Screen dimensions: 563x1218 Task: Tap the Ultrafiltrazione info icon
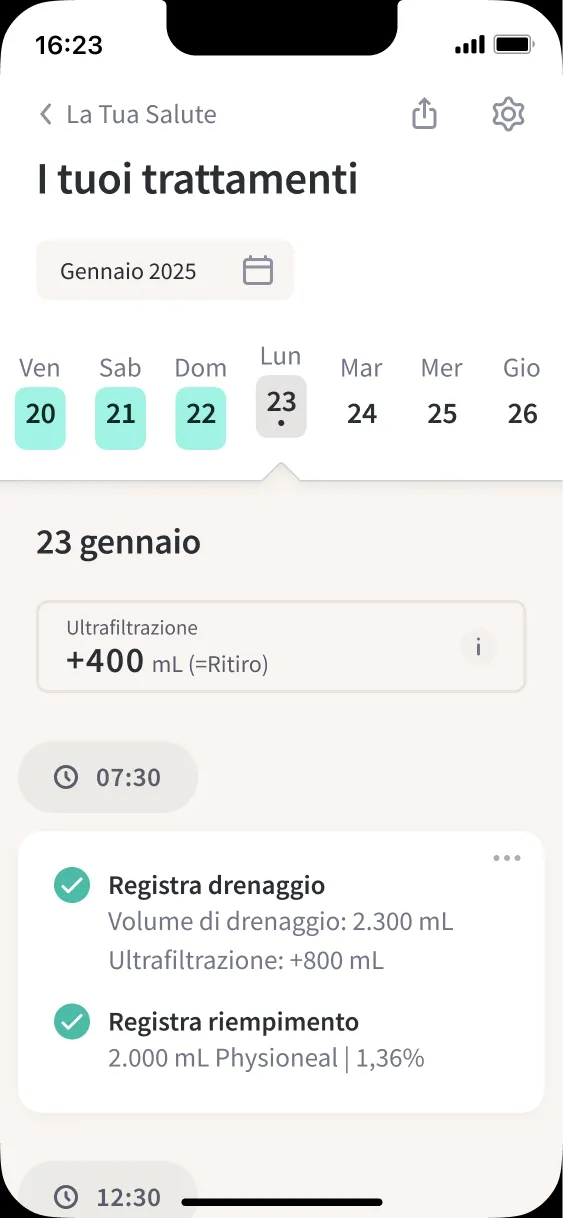[478, 647]
